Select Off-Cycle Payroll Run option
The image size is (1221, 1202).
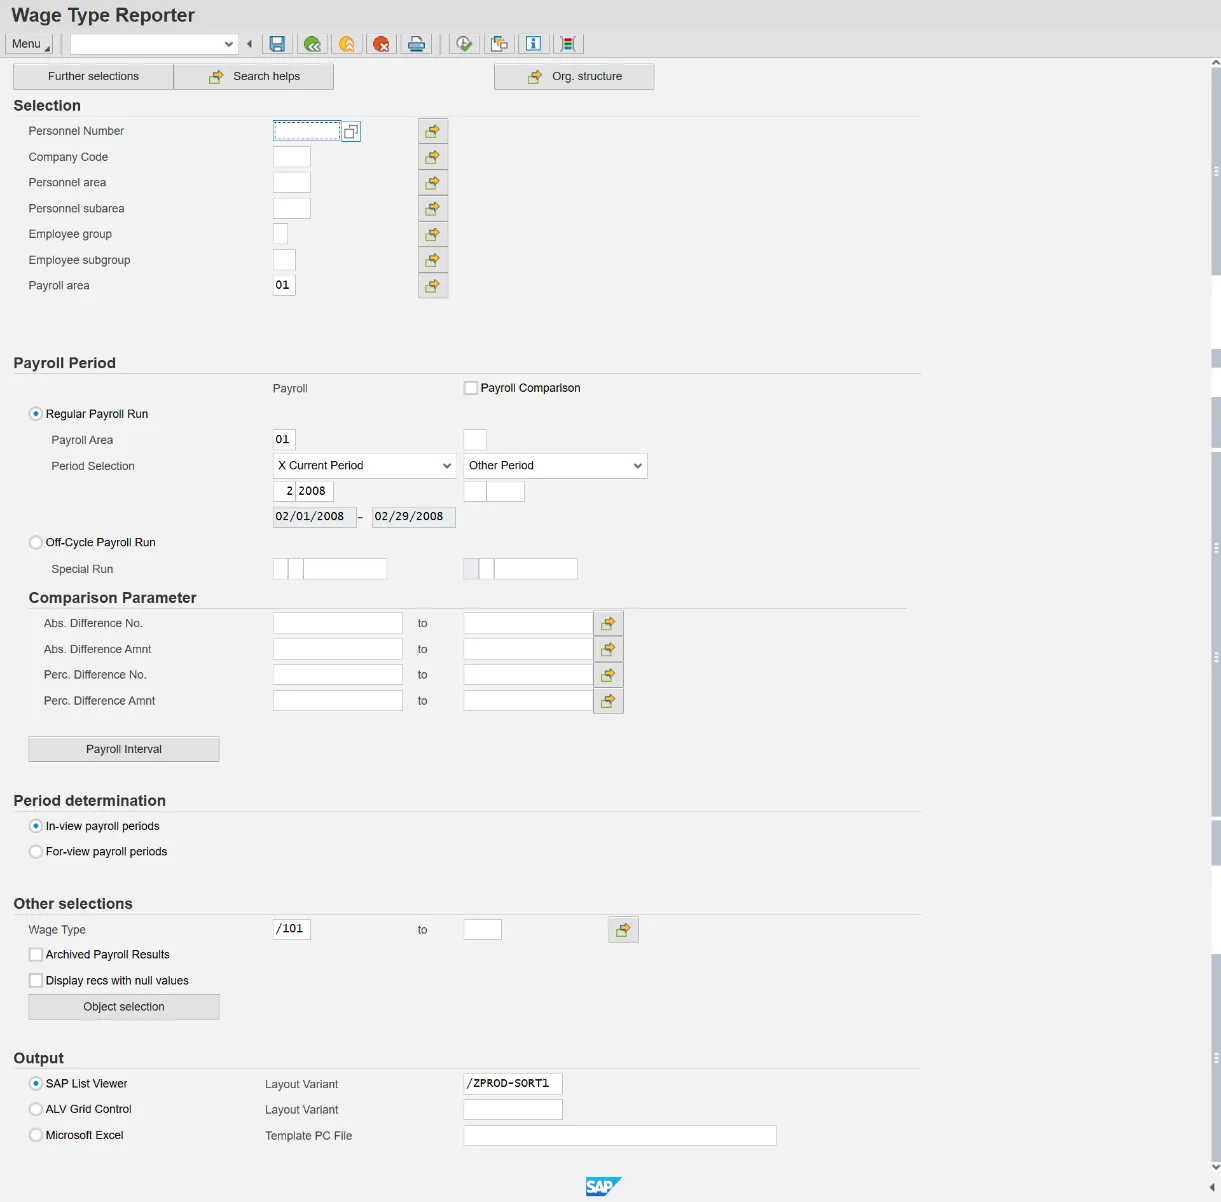coord(36,543)
